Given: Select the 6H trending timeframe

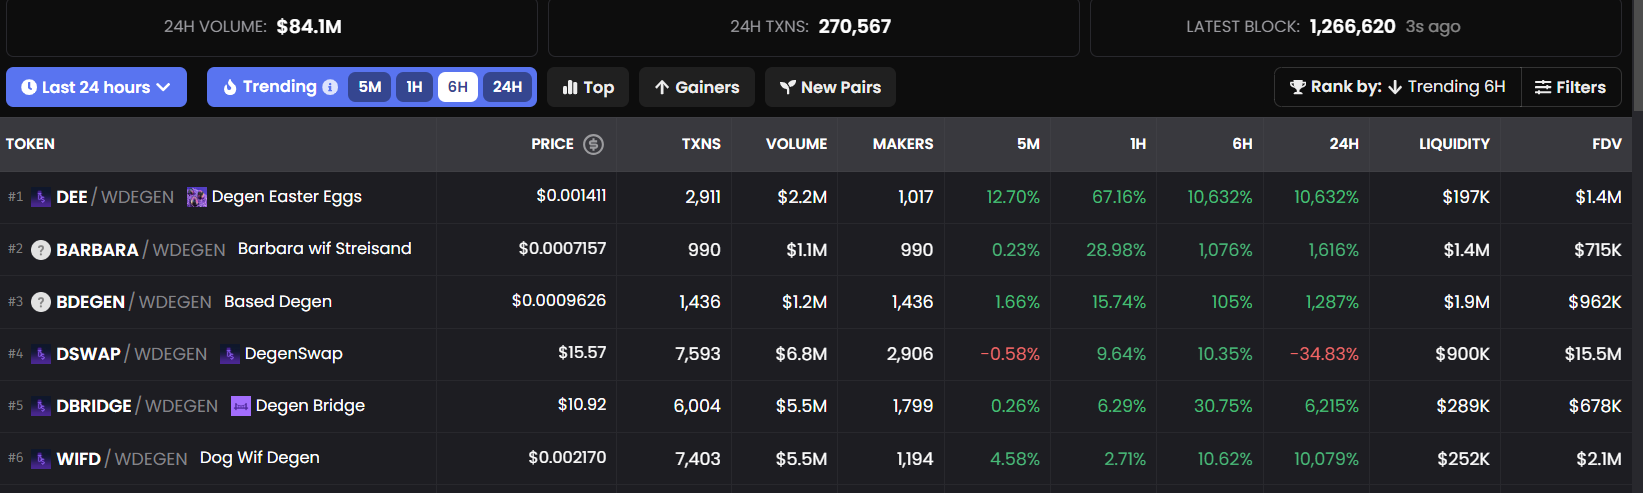Looking at the screenshot, I should coord(458,87).
